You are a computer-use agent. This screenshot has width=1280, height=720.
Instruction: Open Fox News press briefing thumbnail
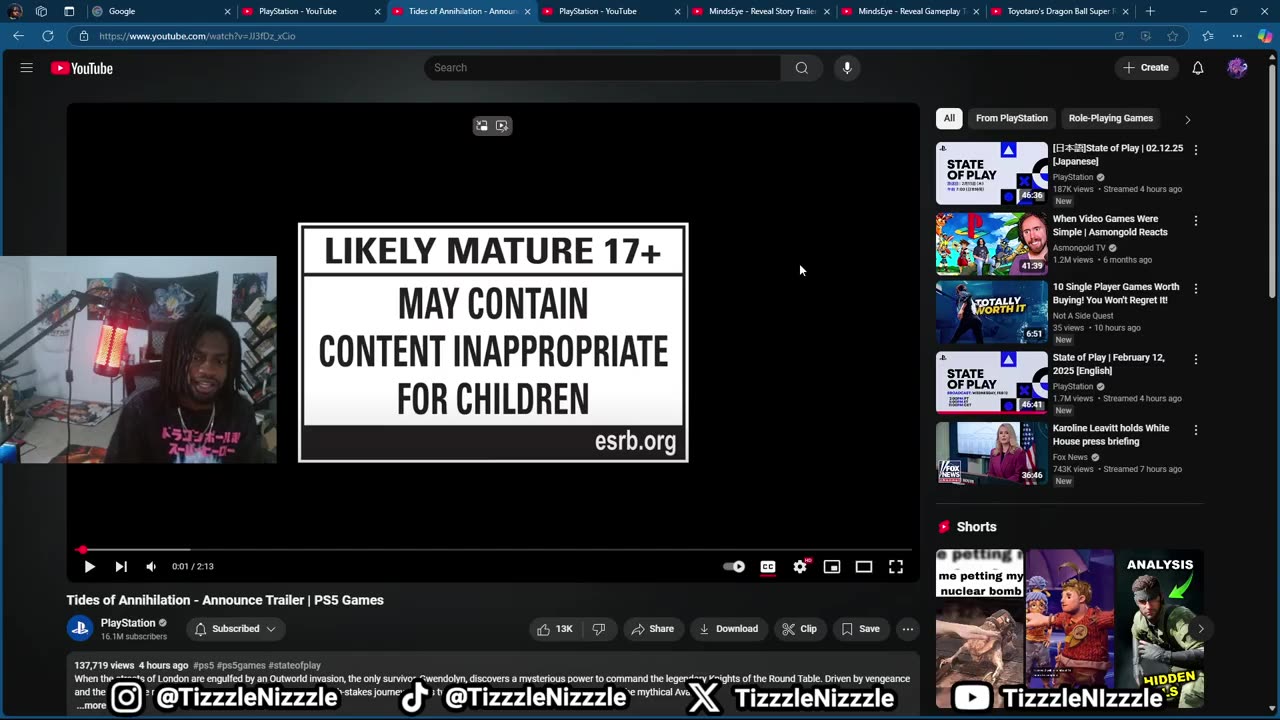(x=991, y=453)
